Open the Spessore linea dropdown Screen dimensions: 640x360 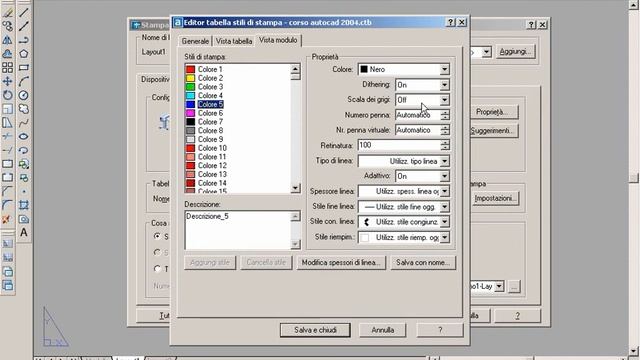[444, 191]
